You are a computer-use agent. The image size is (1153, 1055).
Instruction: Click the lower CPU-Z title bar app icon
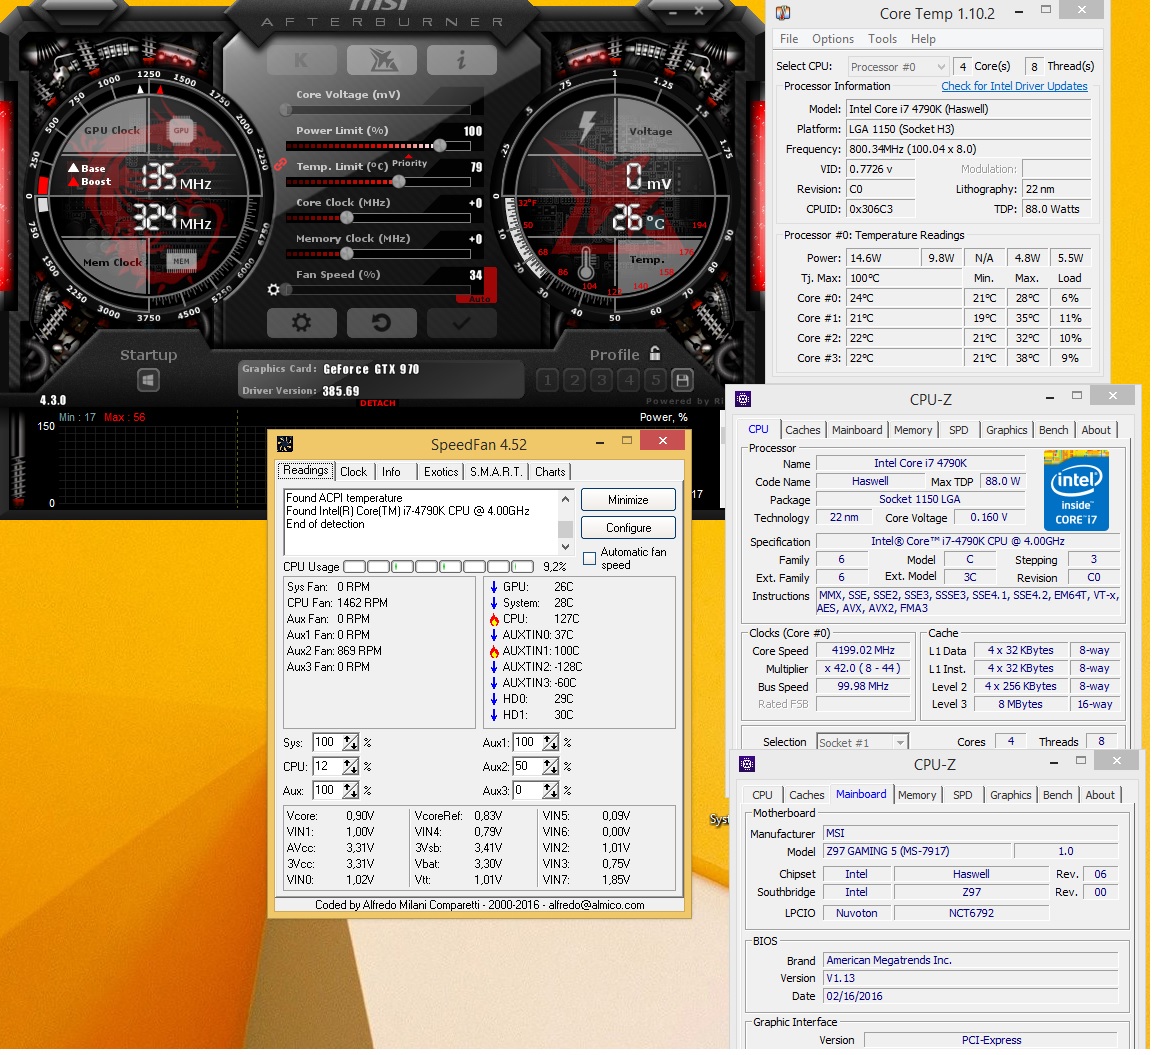[x=746, y=764]
